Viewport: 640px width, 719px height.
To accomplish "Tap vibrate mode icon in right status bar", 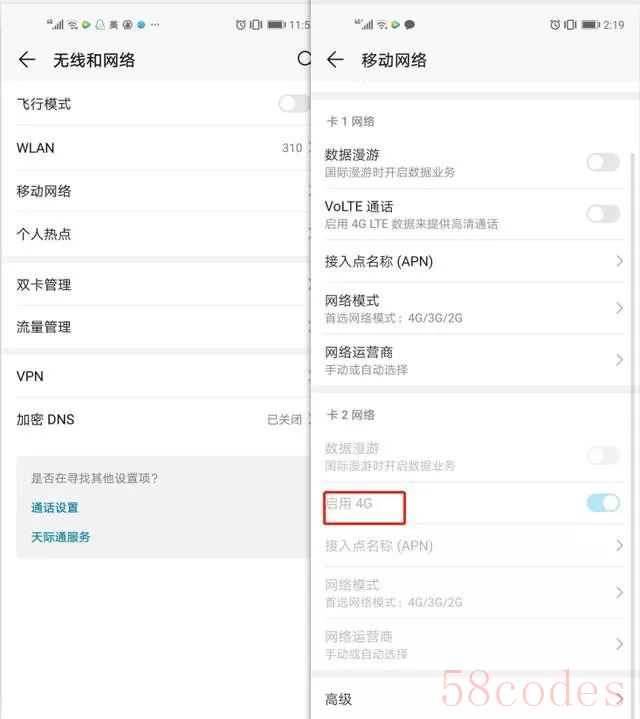I will 570,24.
